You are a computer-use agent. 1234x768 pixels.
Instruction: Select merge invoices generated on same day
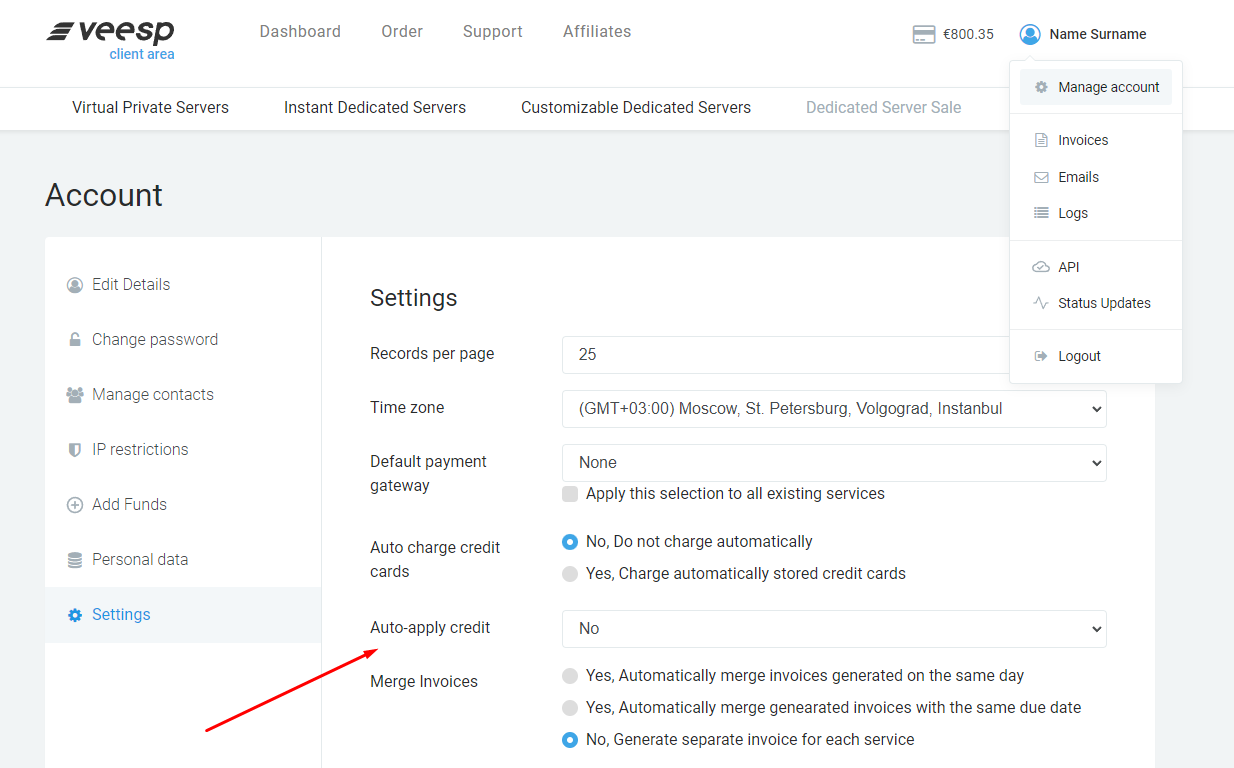(570, 676)
